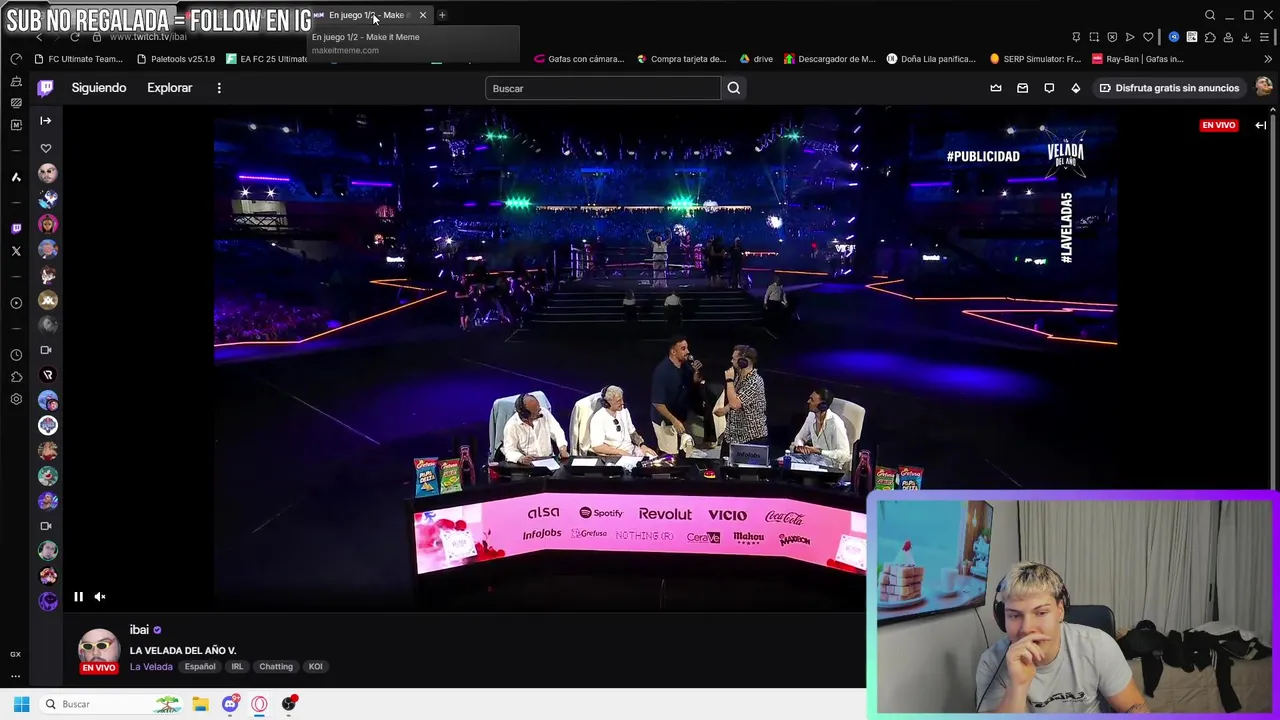The image size is (1280, 720).
Task: Open the whispers chat bubble icon
Action: point(1049,88)
